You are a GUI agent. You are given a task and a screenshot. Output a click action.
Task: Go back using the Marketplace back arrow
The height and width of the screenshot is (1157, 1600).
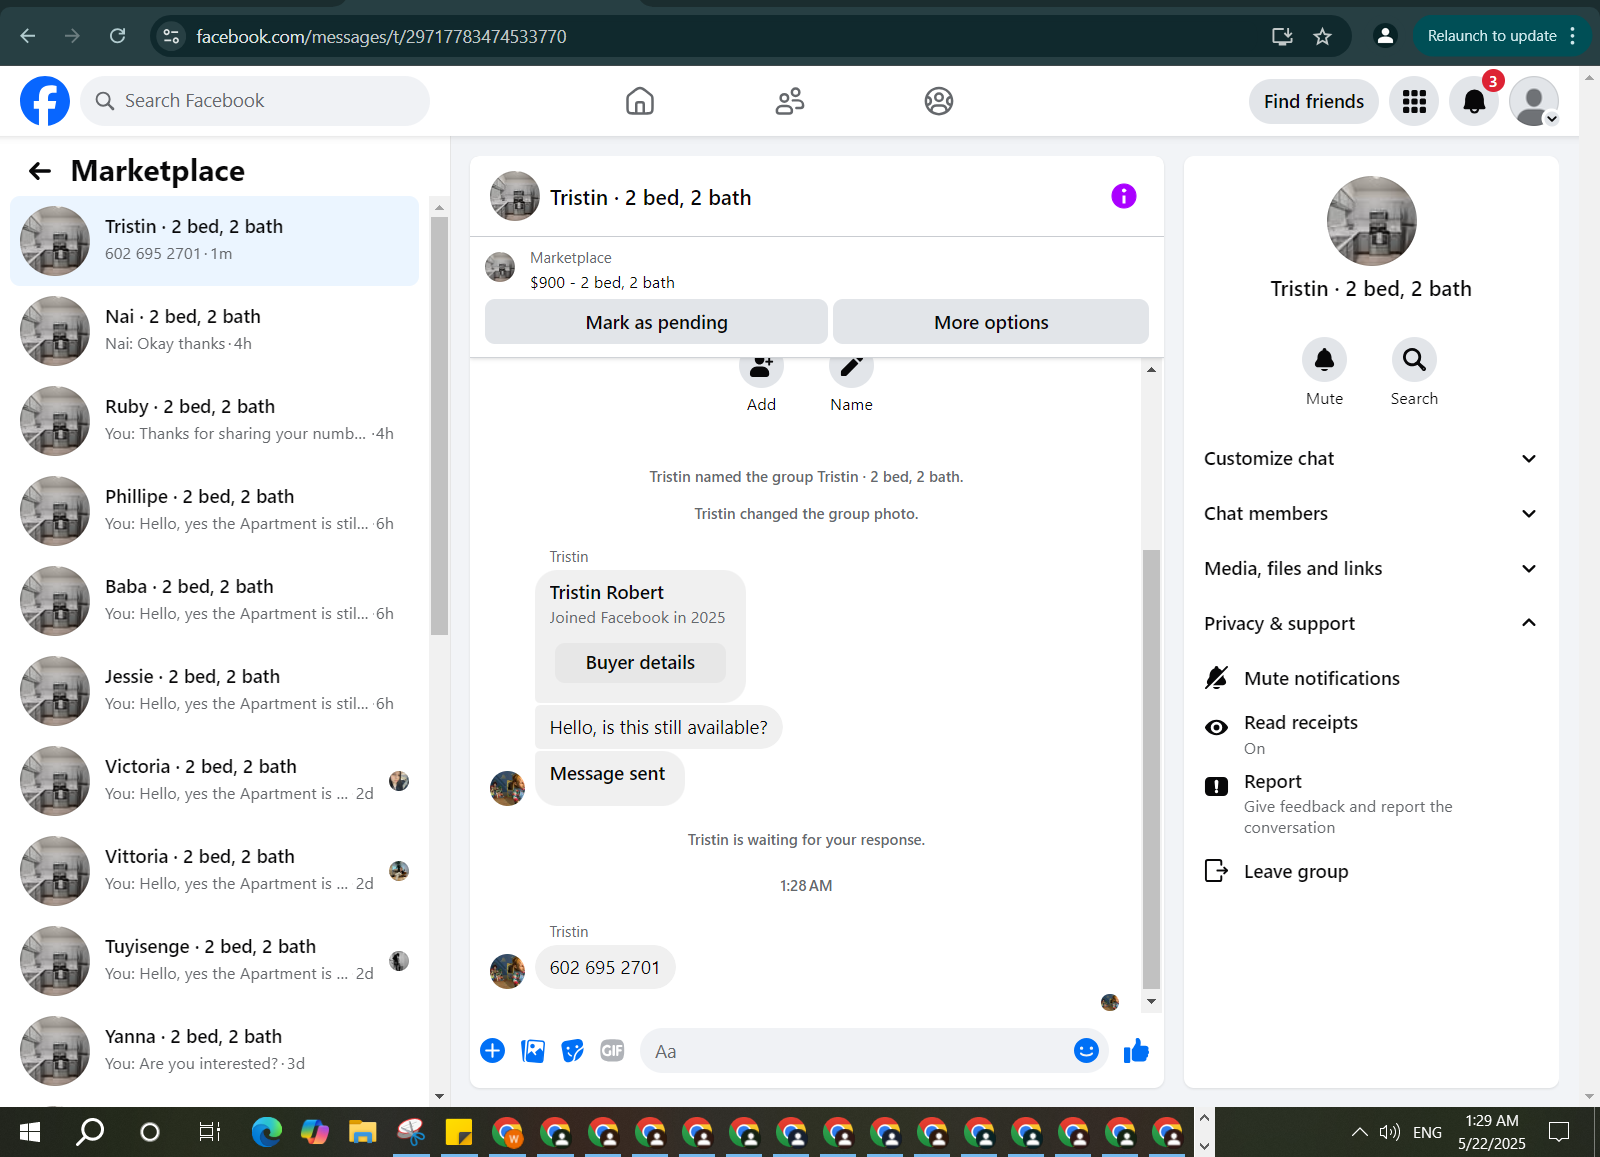(x=40, y=171)
